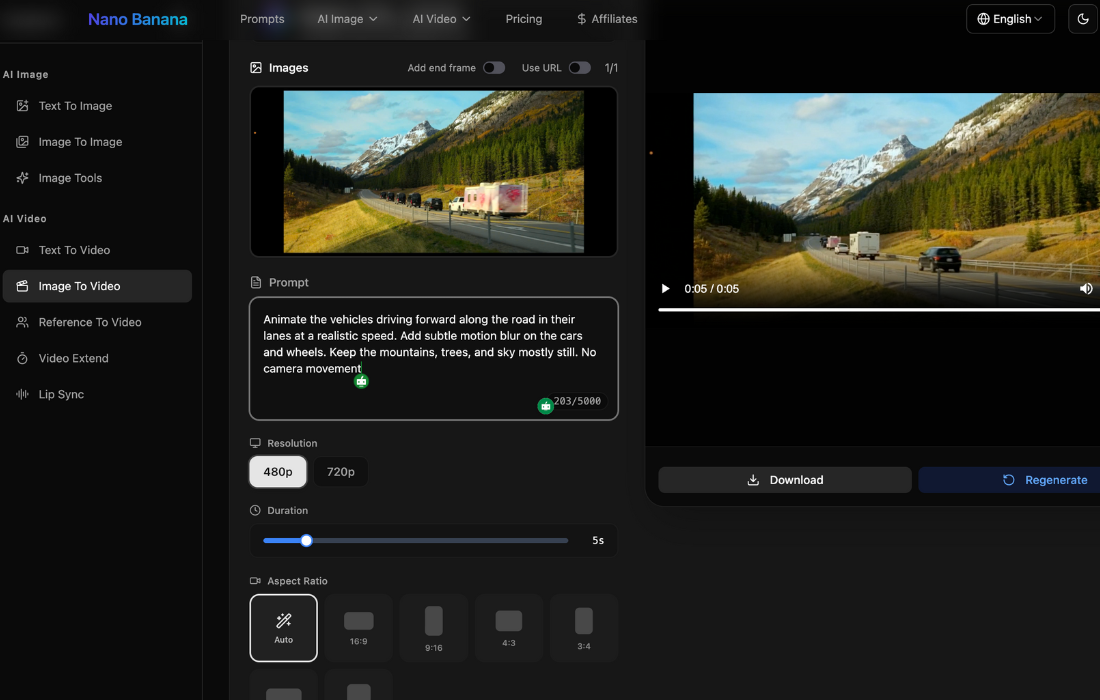The width and height of the screenshot is (1100, 700).
Task: Open the English language selector
Action: click(1010, 19)
